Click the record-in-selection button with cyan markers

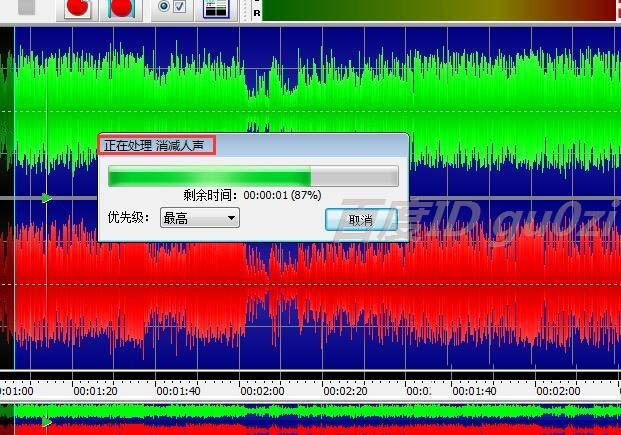pos(121,8)
